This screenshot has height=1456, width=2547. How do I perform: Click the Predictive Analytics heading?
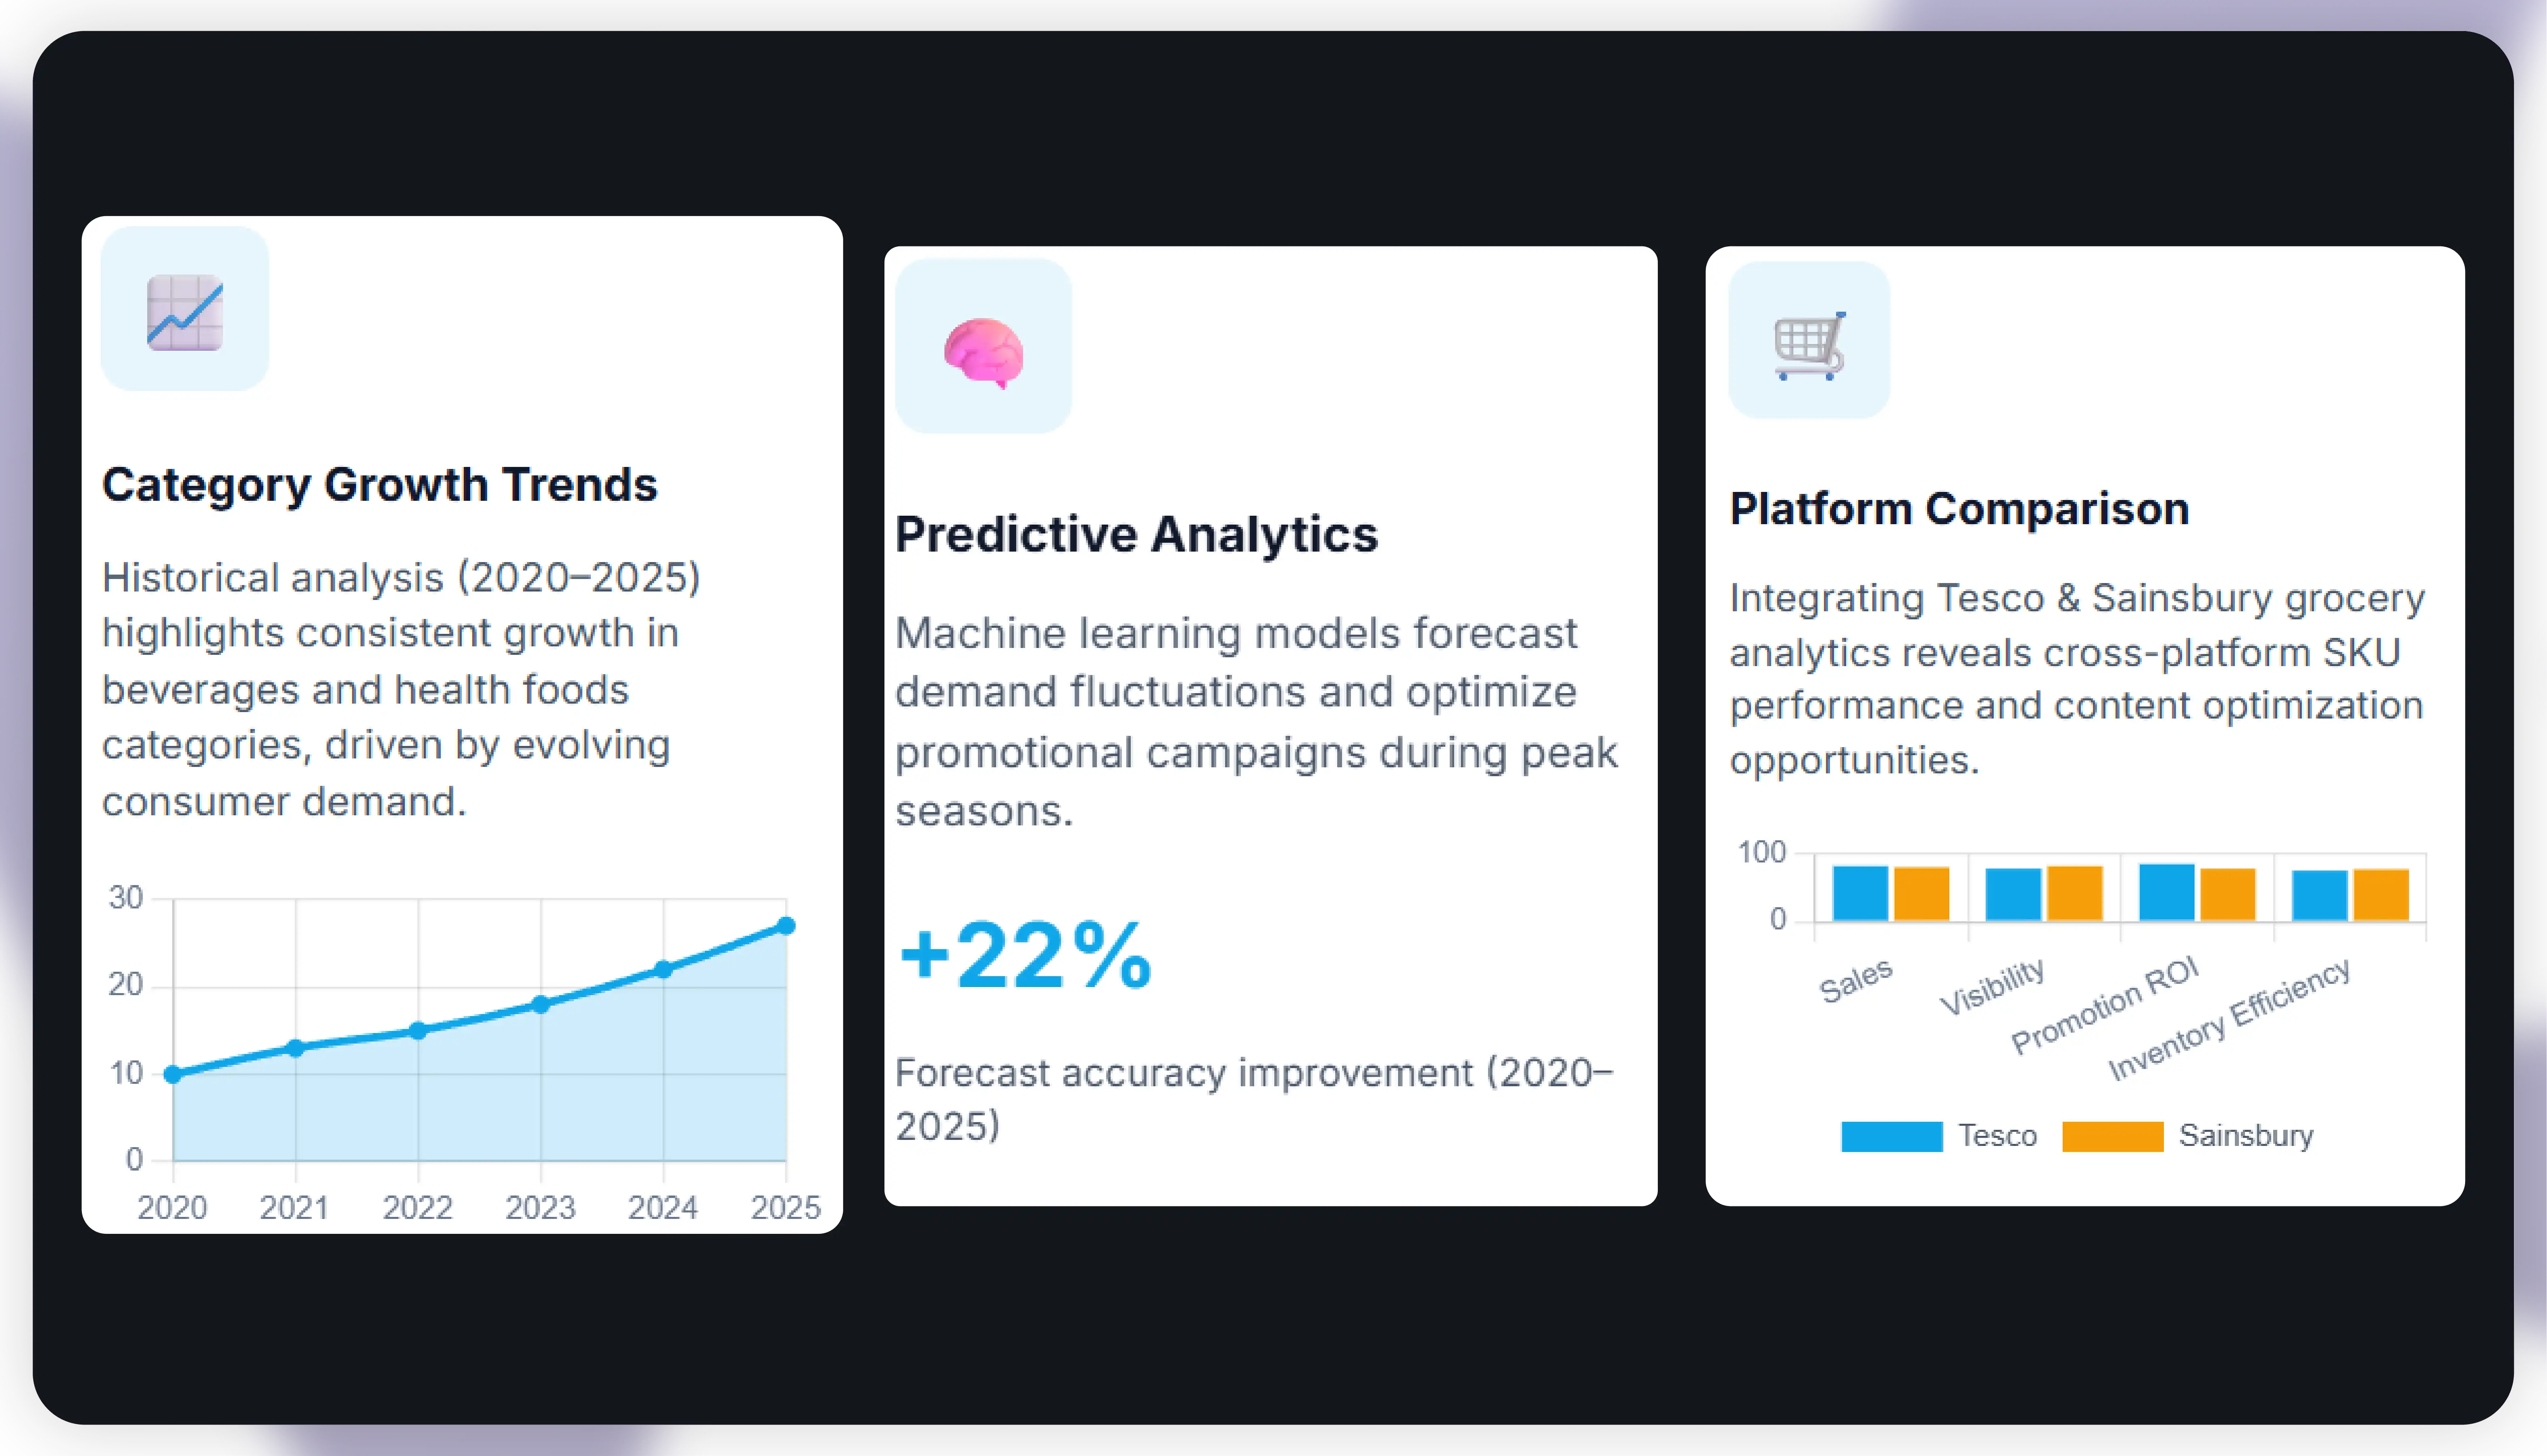pyautogui.click(x=1136, y=534)
